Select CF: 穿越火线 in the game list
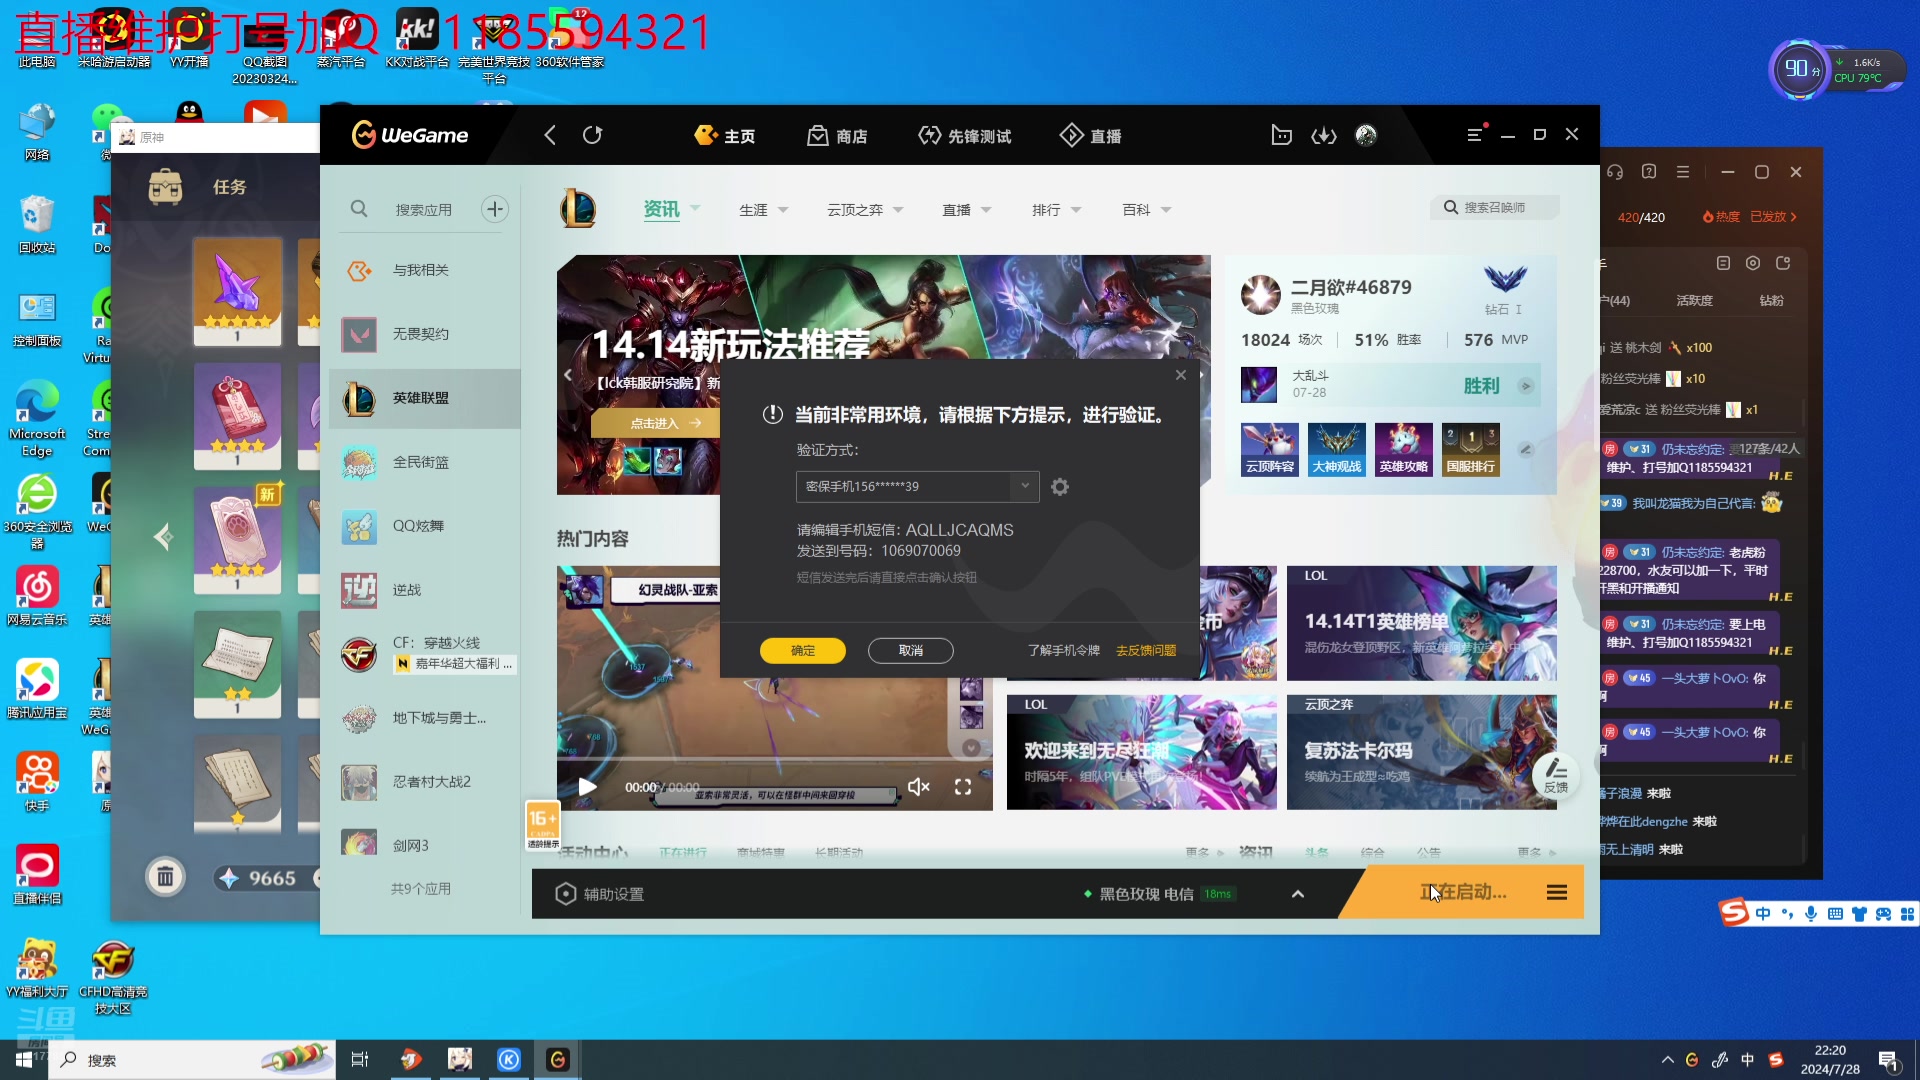 (x=425, y=653)
